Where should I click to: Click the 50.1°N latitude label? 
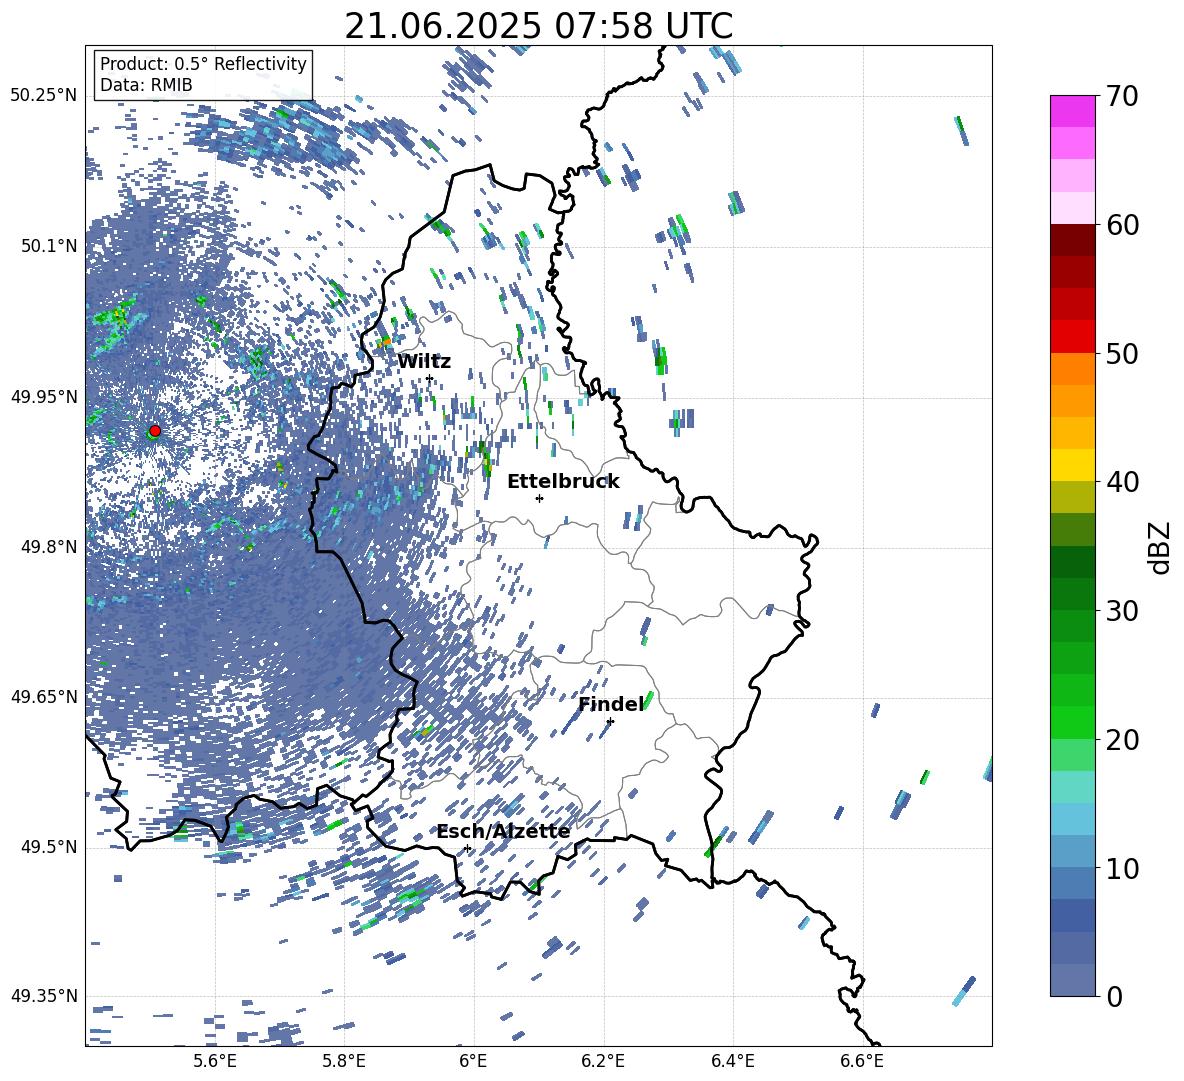click(x=48, y=246)
